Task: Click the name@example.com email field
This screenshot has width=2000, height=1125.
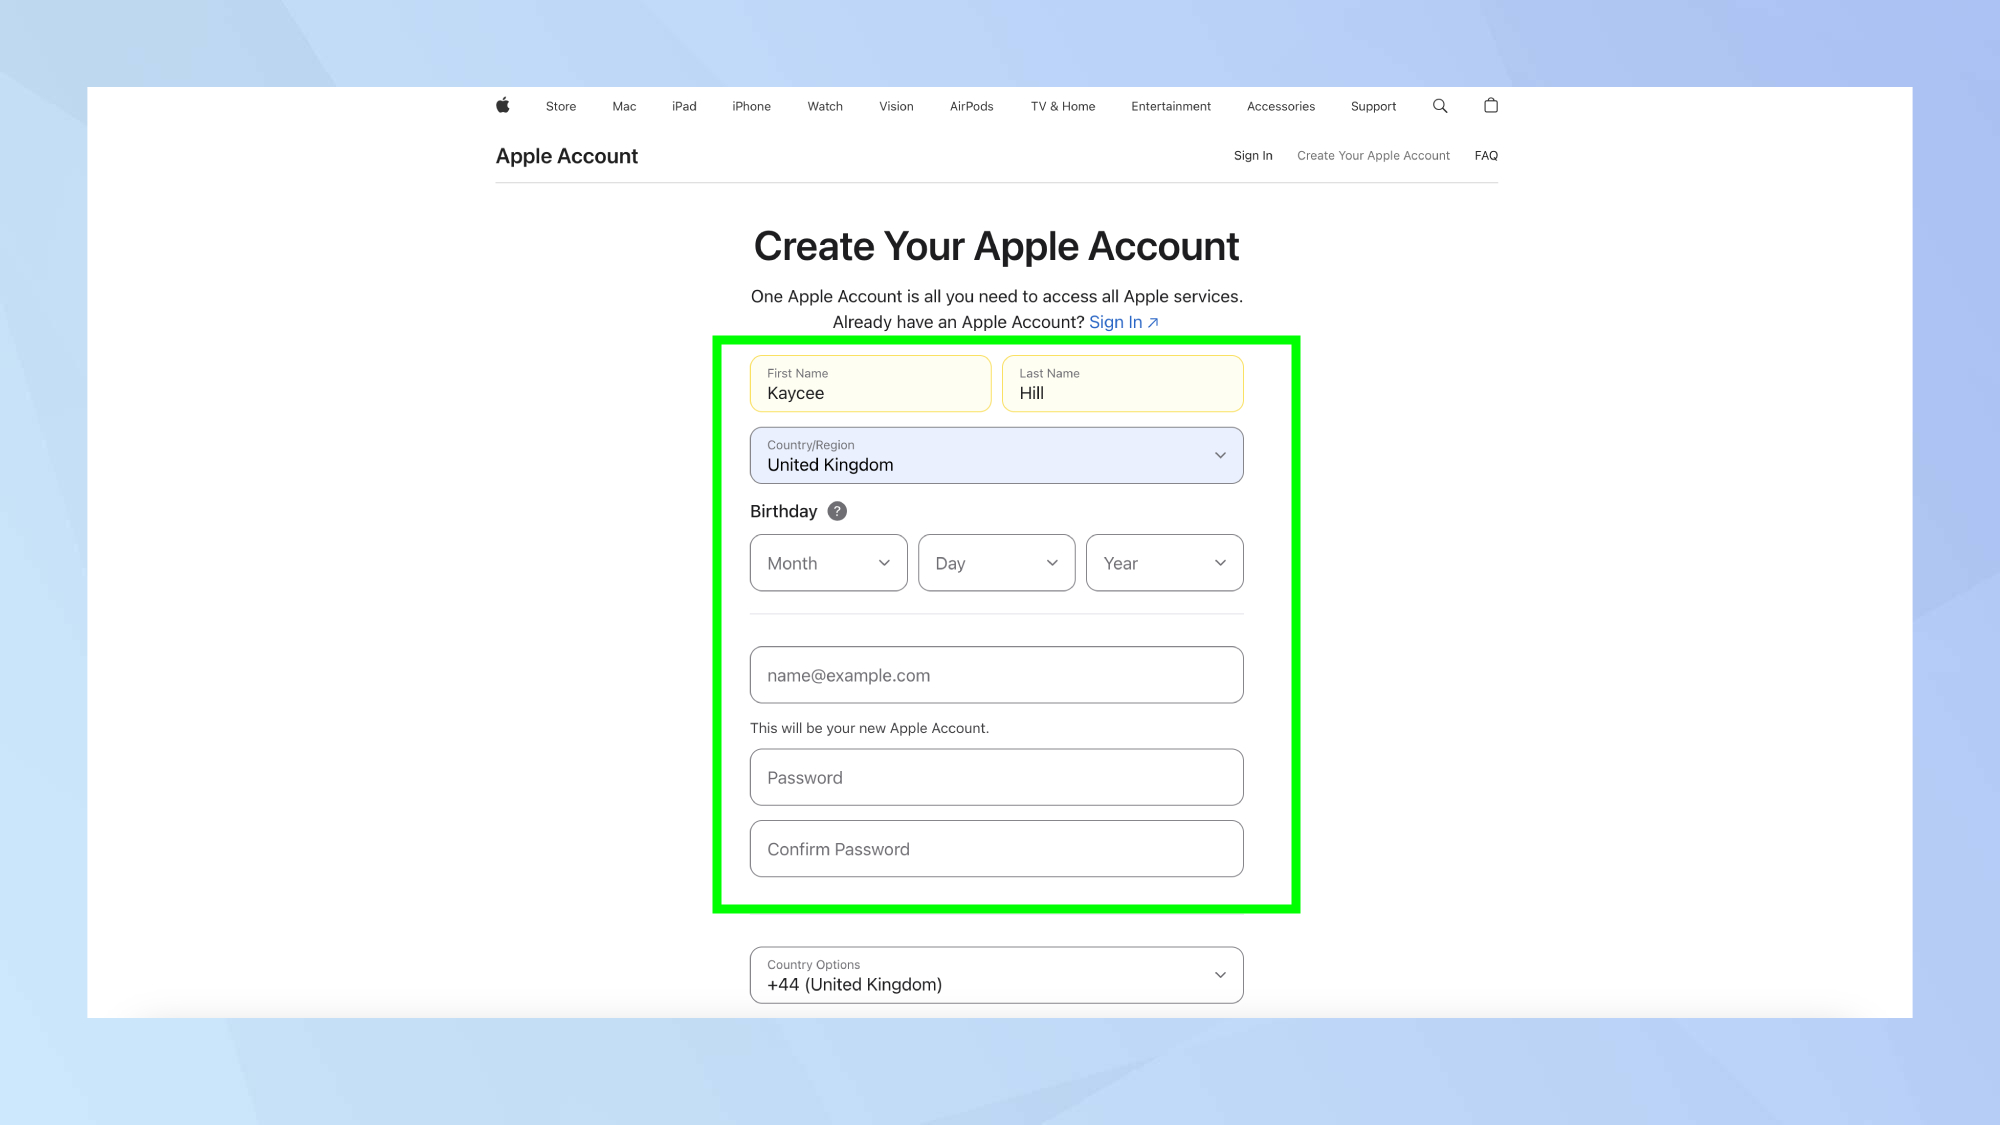Action: (x=996, y=675)
